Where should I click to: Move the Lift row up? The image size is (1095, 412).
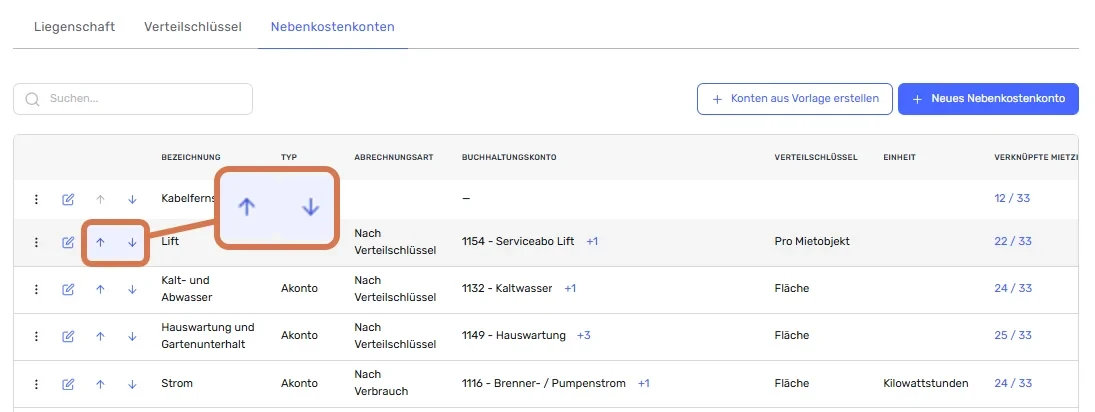[x=100, y=242]
